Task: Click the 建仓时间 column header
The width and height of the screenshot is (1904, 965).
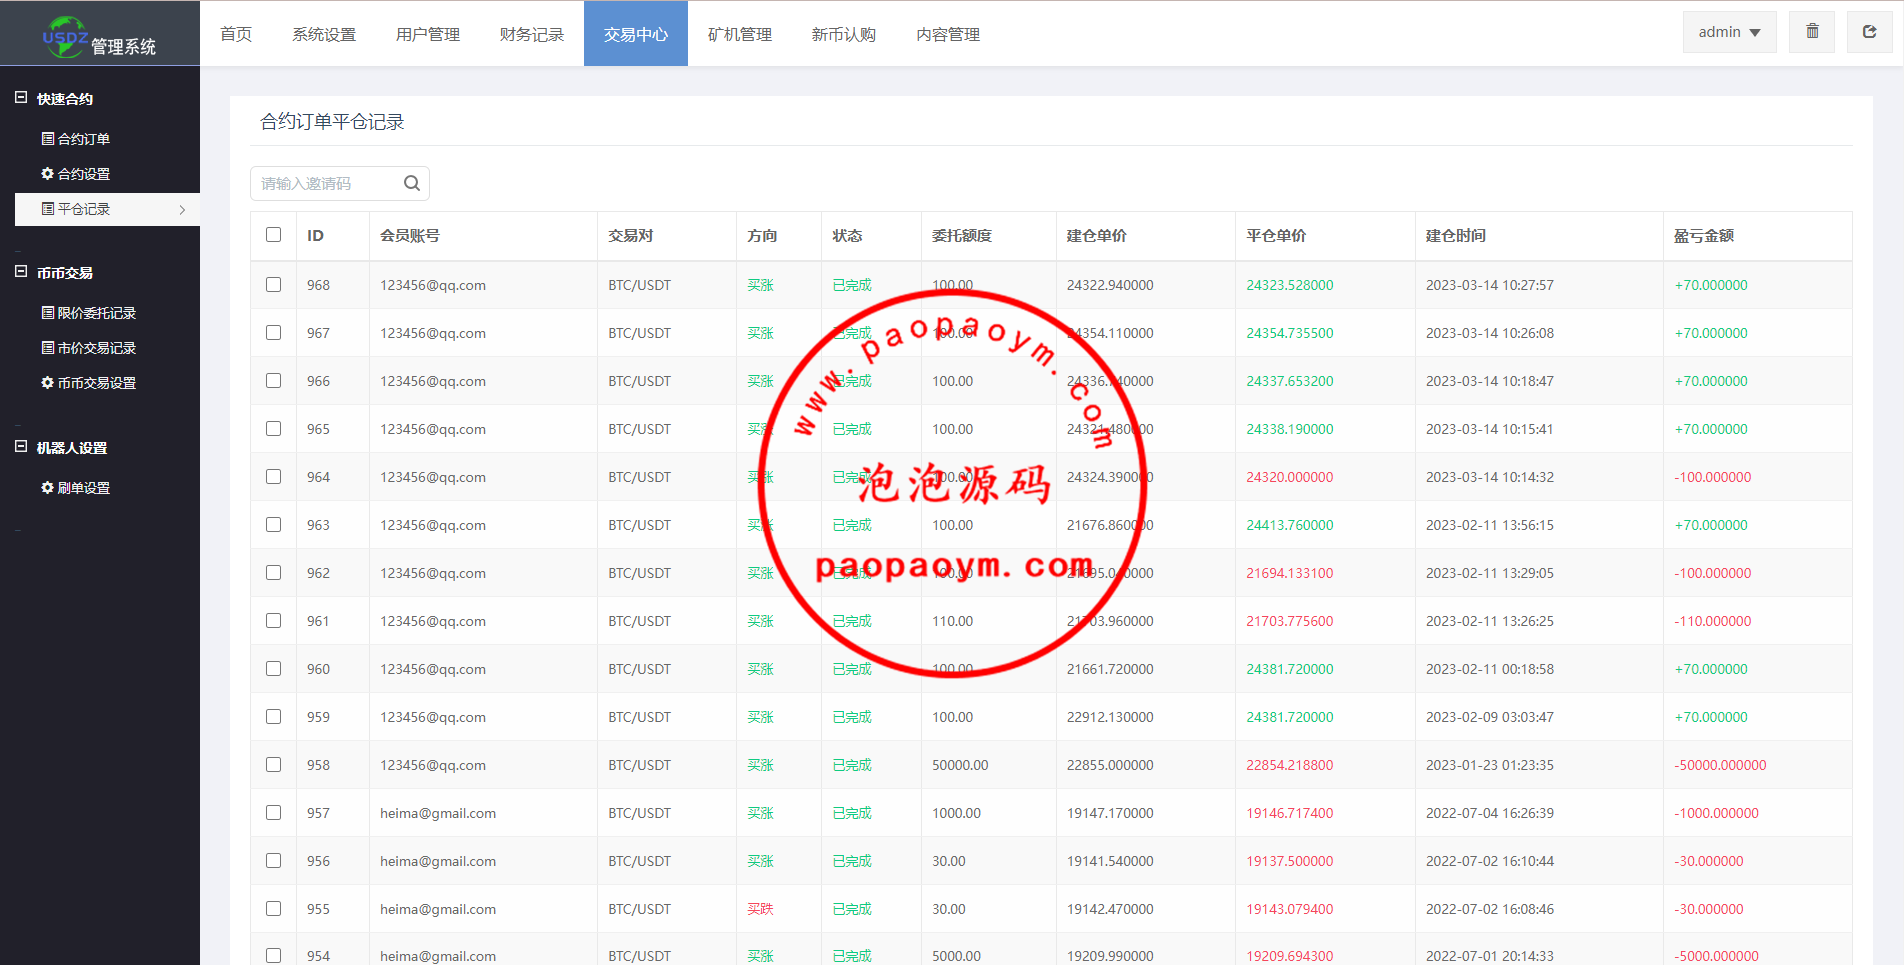Action: (1456, 235)
